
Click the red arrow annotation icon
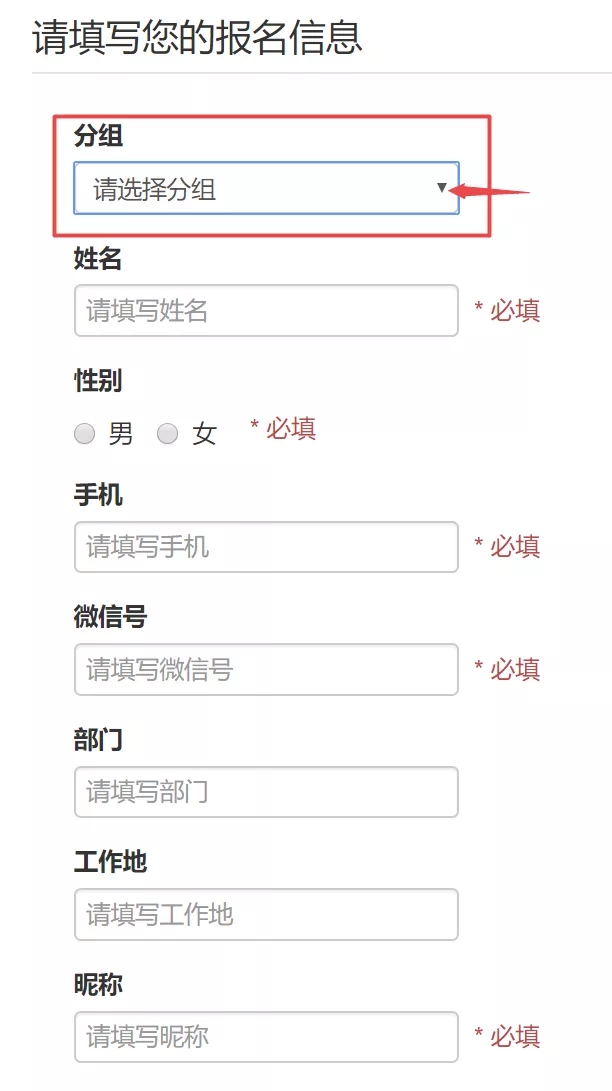coord(490,190)
